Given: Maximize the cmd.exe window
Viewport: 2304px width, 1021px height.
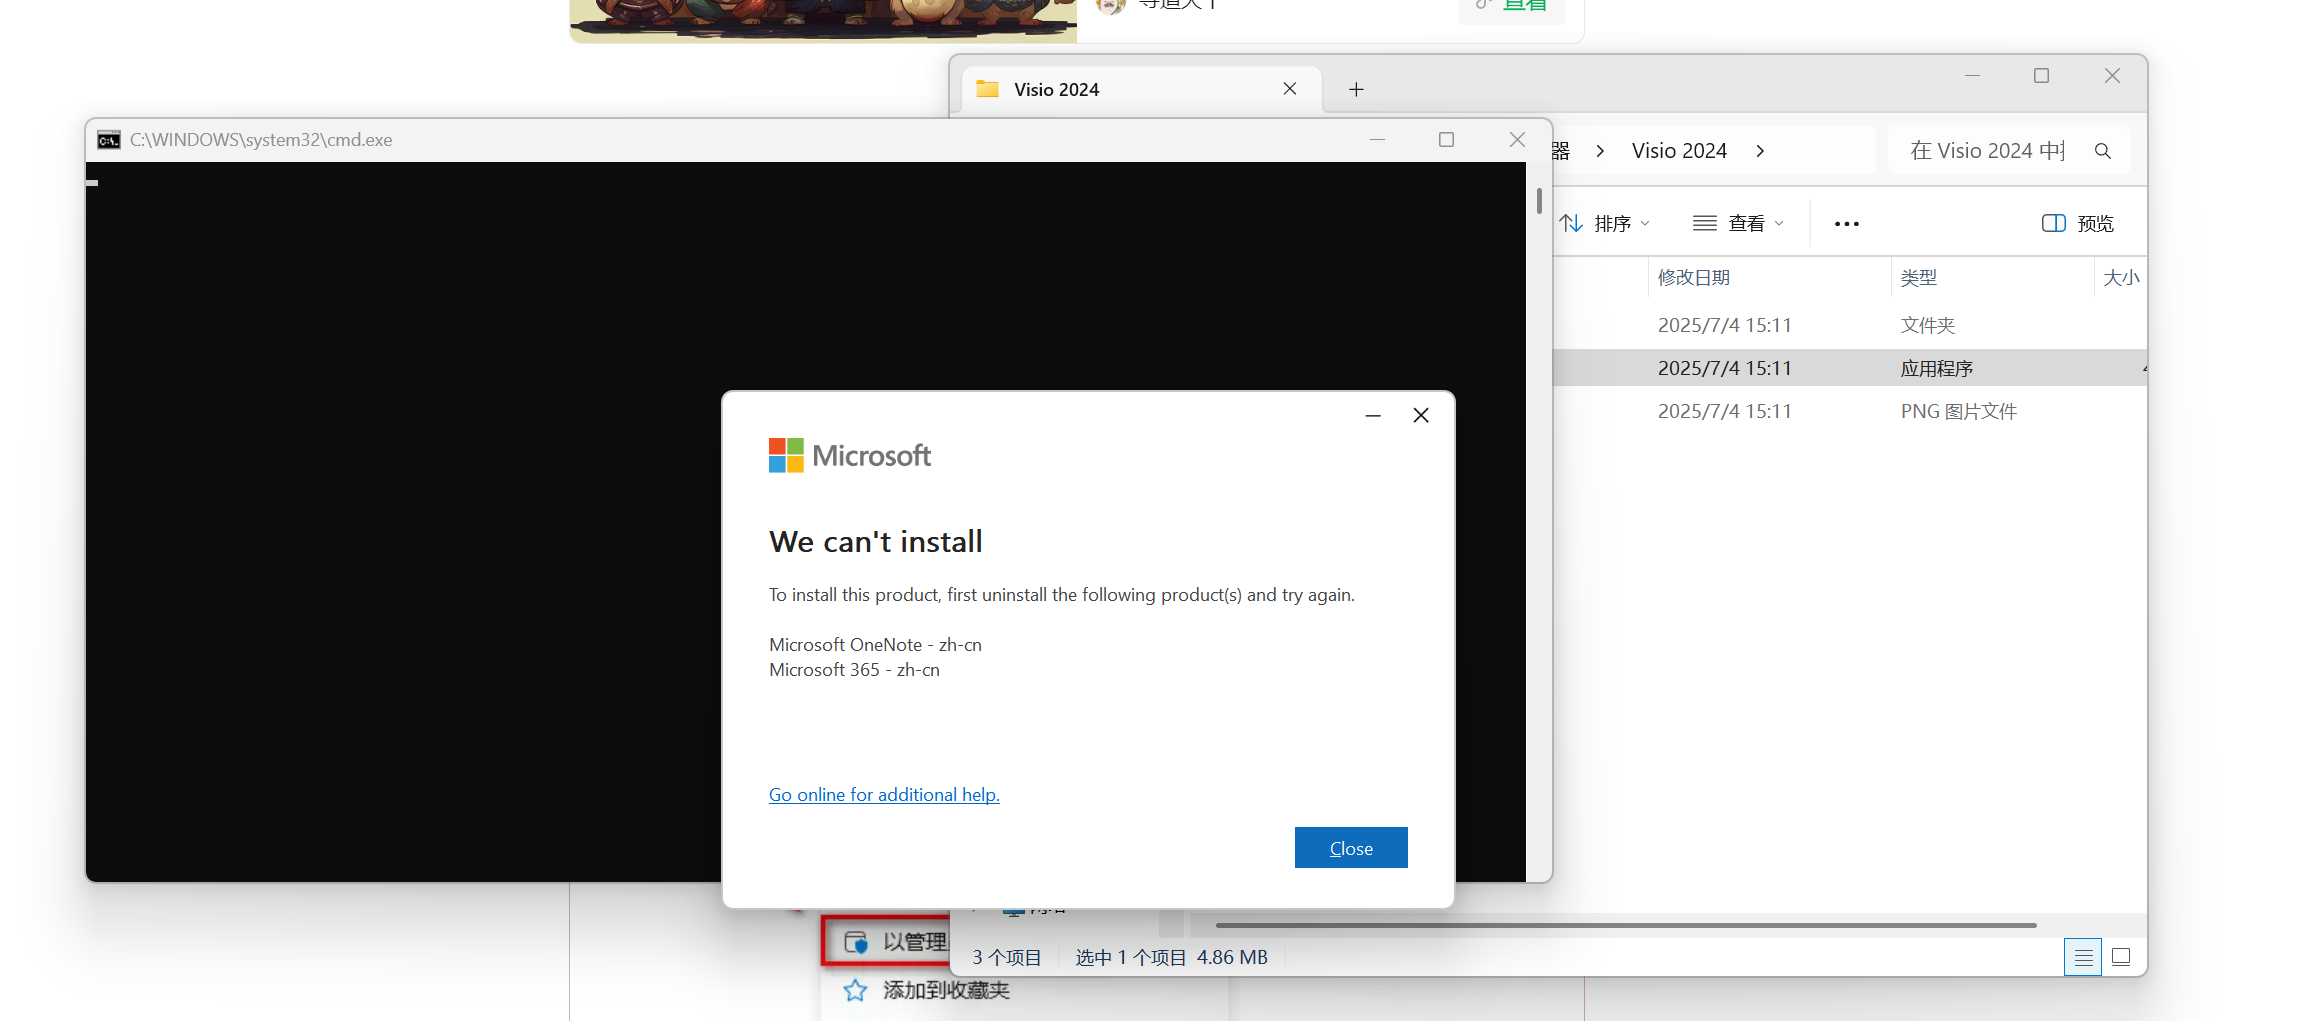Looking at the screenshot, I should pyautogui.click(x=1446, y=140).
